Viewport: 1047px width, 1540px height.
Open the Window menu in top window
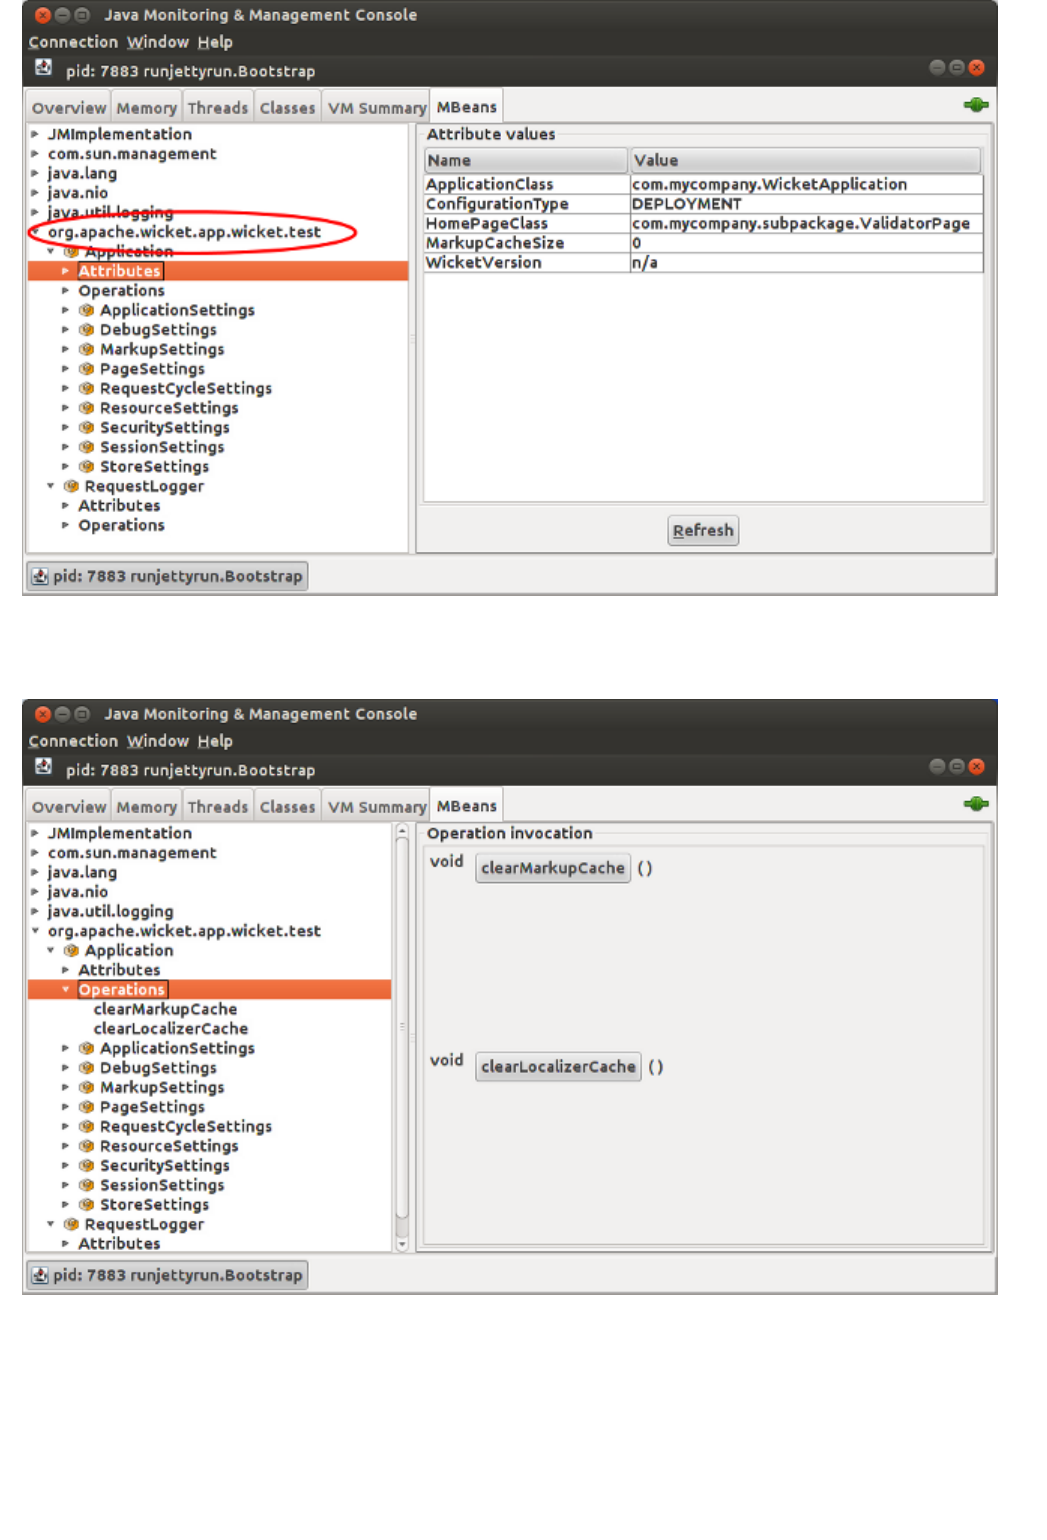158,42
